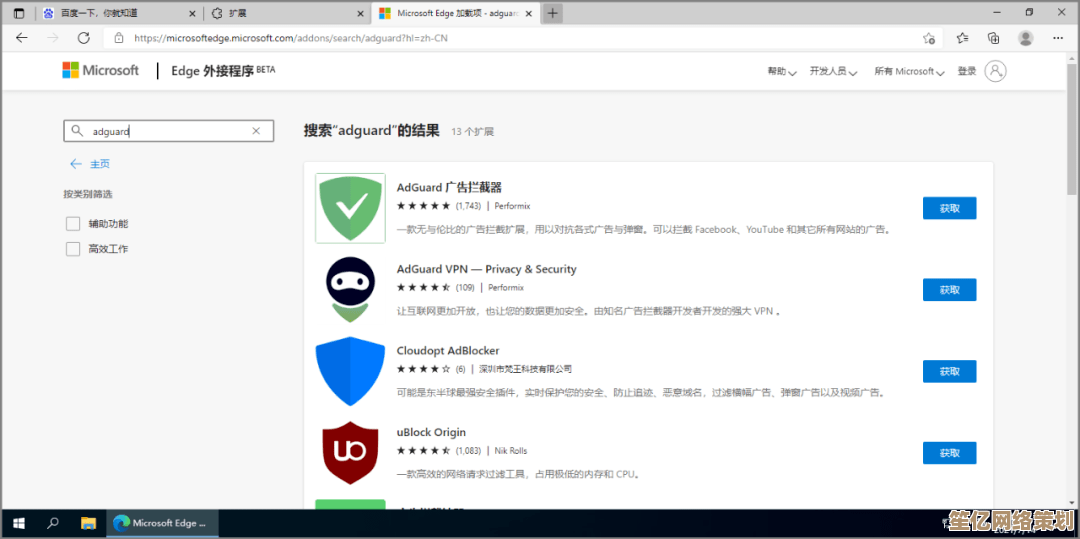1080x539 pixels.
Task: Click the search magnifier icon in search box
Action: pyautogui.click(x=77, y=131)
